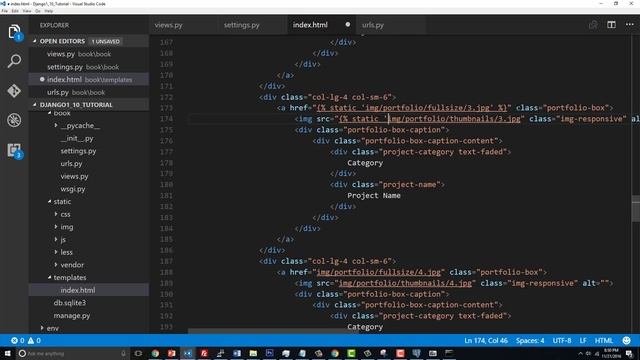The width and height of the screenshot is (640, 360).
Task: Click the split editor icon
Action: click(611, 25)
